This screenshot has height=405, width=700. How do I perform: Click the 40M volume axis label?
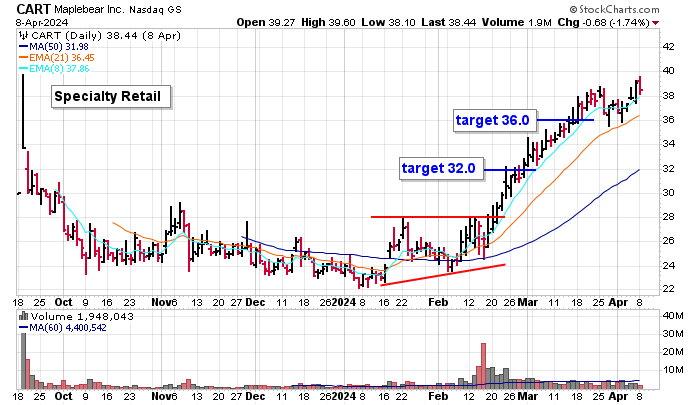click(673, 316)
